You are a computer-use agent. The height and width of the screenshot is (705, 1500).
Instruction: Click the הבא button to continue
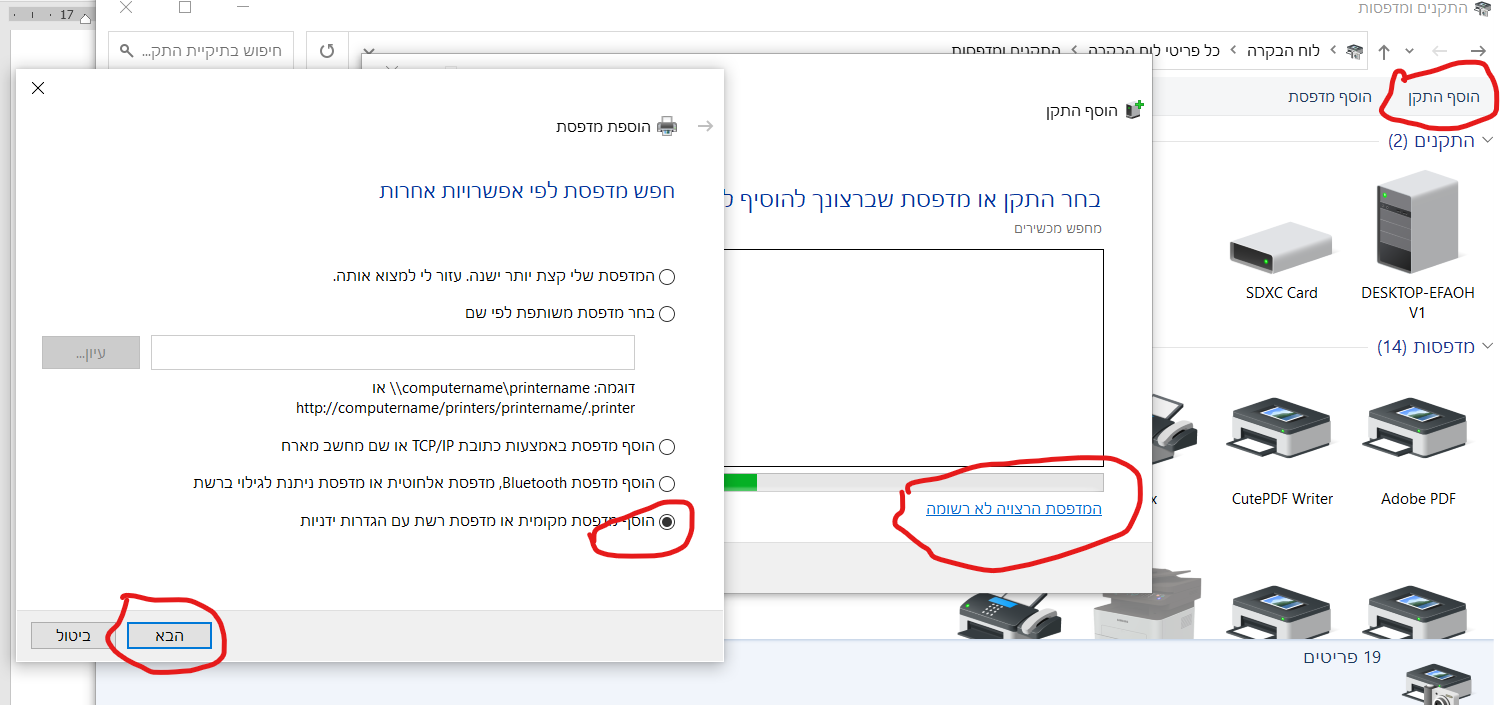168,635
